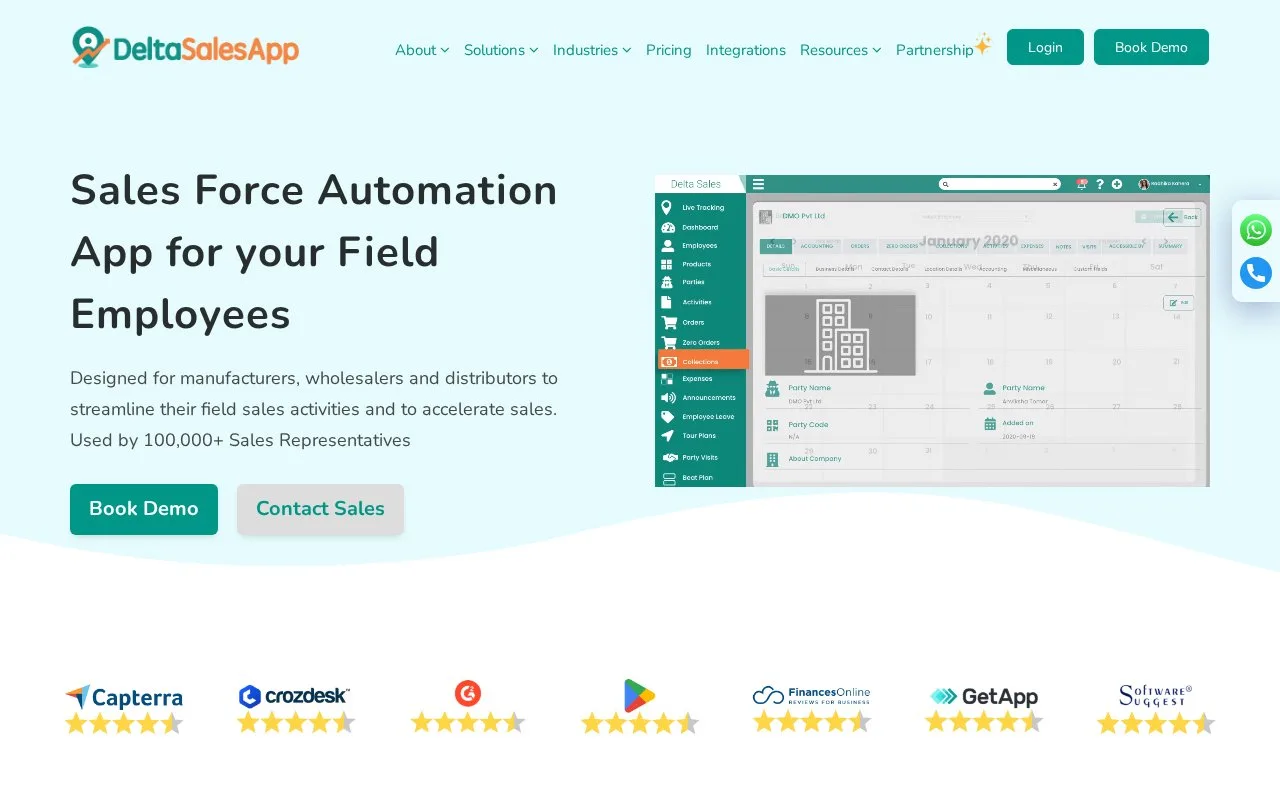
Task: Select highlighted Collections item in dashboard preview
Action: (x=703, y=361)
